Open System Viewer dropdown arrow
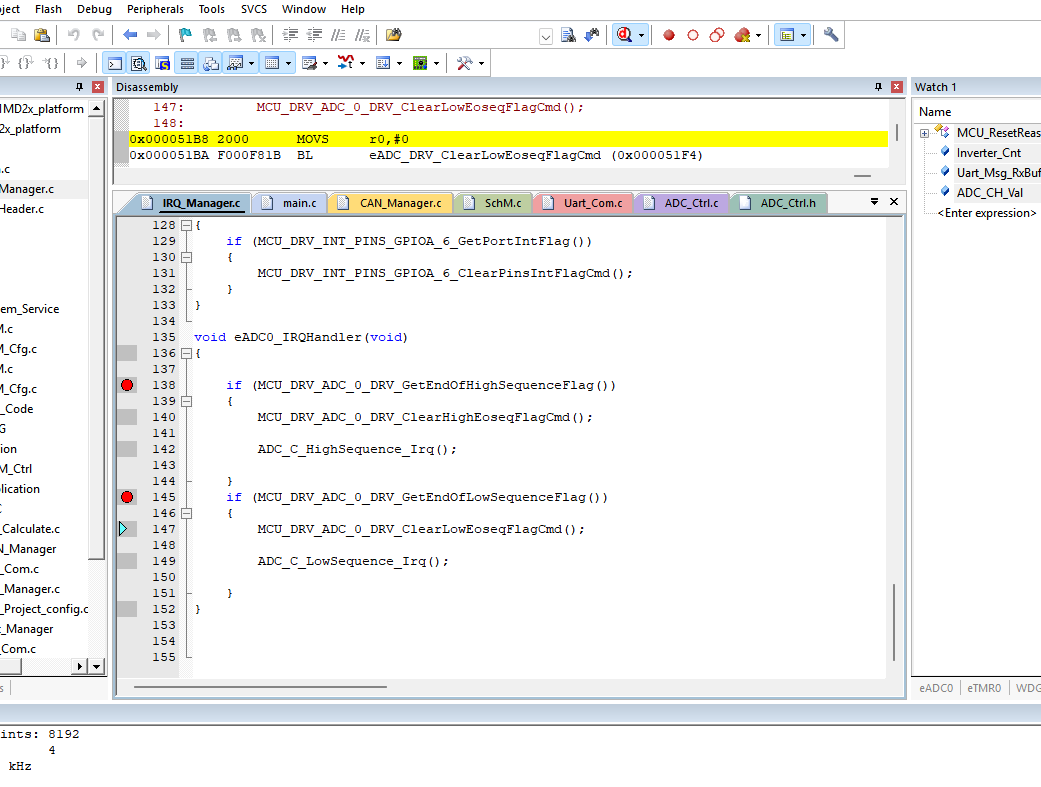Viewport: 1041px width, 787px height. coord(436,64)
